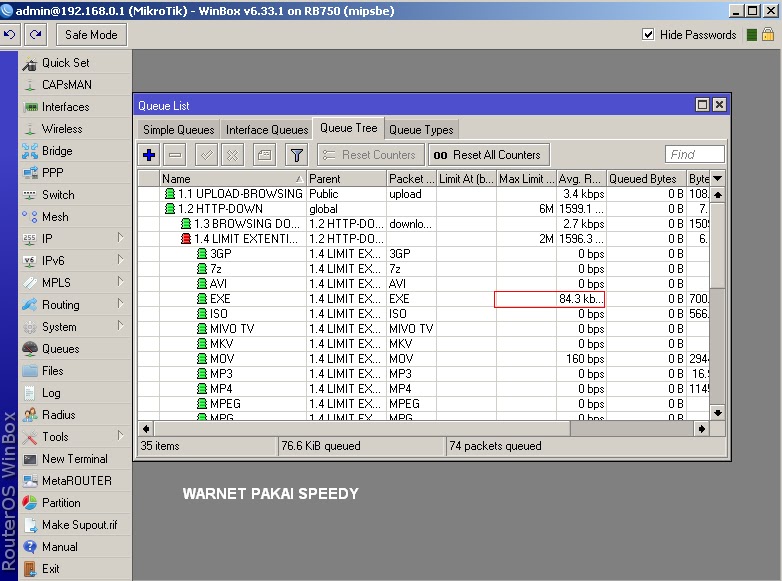Click the horizontal scrollbar left arrow
This screenshot has width=782, height=581.
(146, 428)
